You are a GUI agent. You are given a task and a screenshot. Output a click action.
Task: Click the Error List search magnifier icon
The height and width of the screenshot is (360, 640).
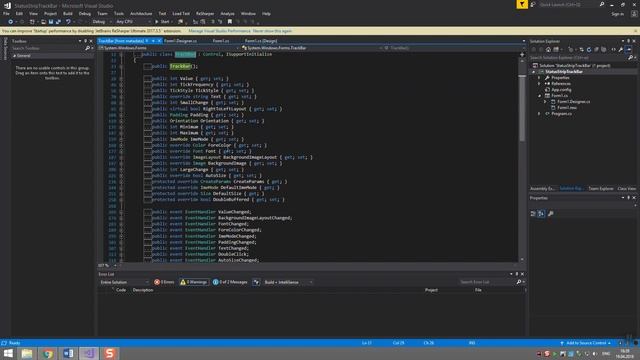tap(519, 282)
